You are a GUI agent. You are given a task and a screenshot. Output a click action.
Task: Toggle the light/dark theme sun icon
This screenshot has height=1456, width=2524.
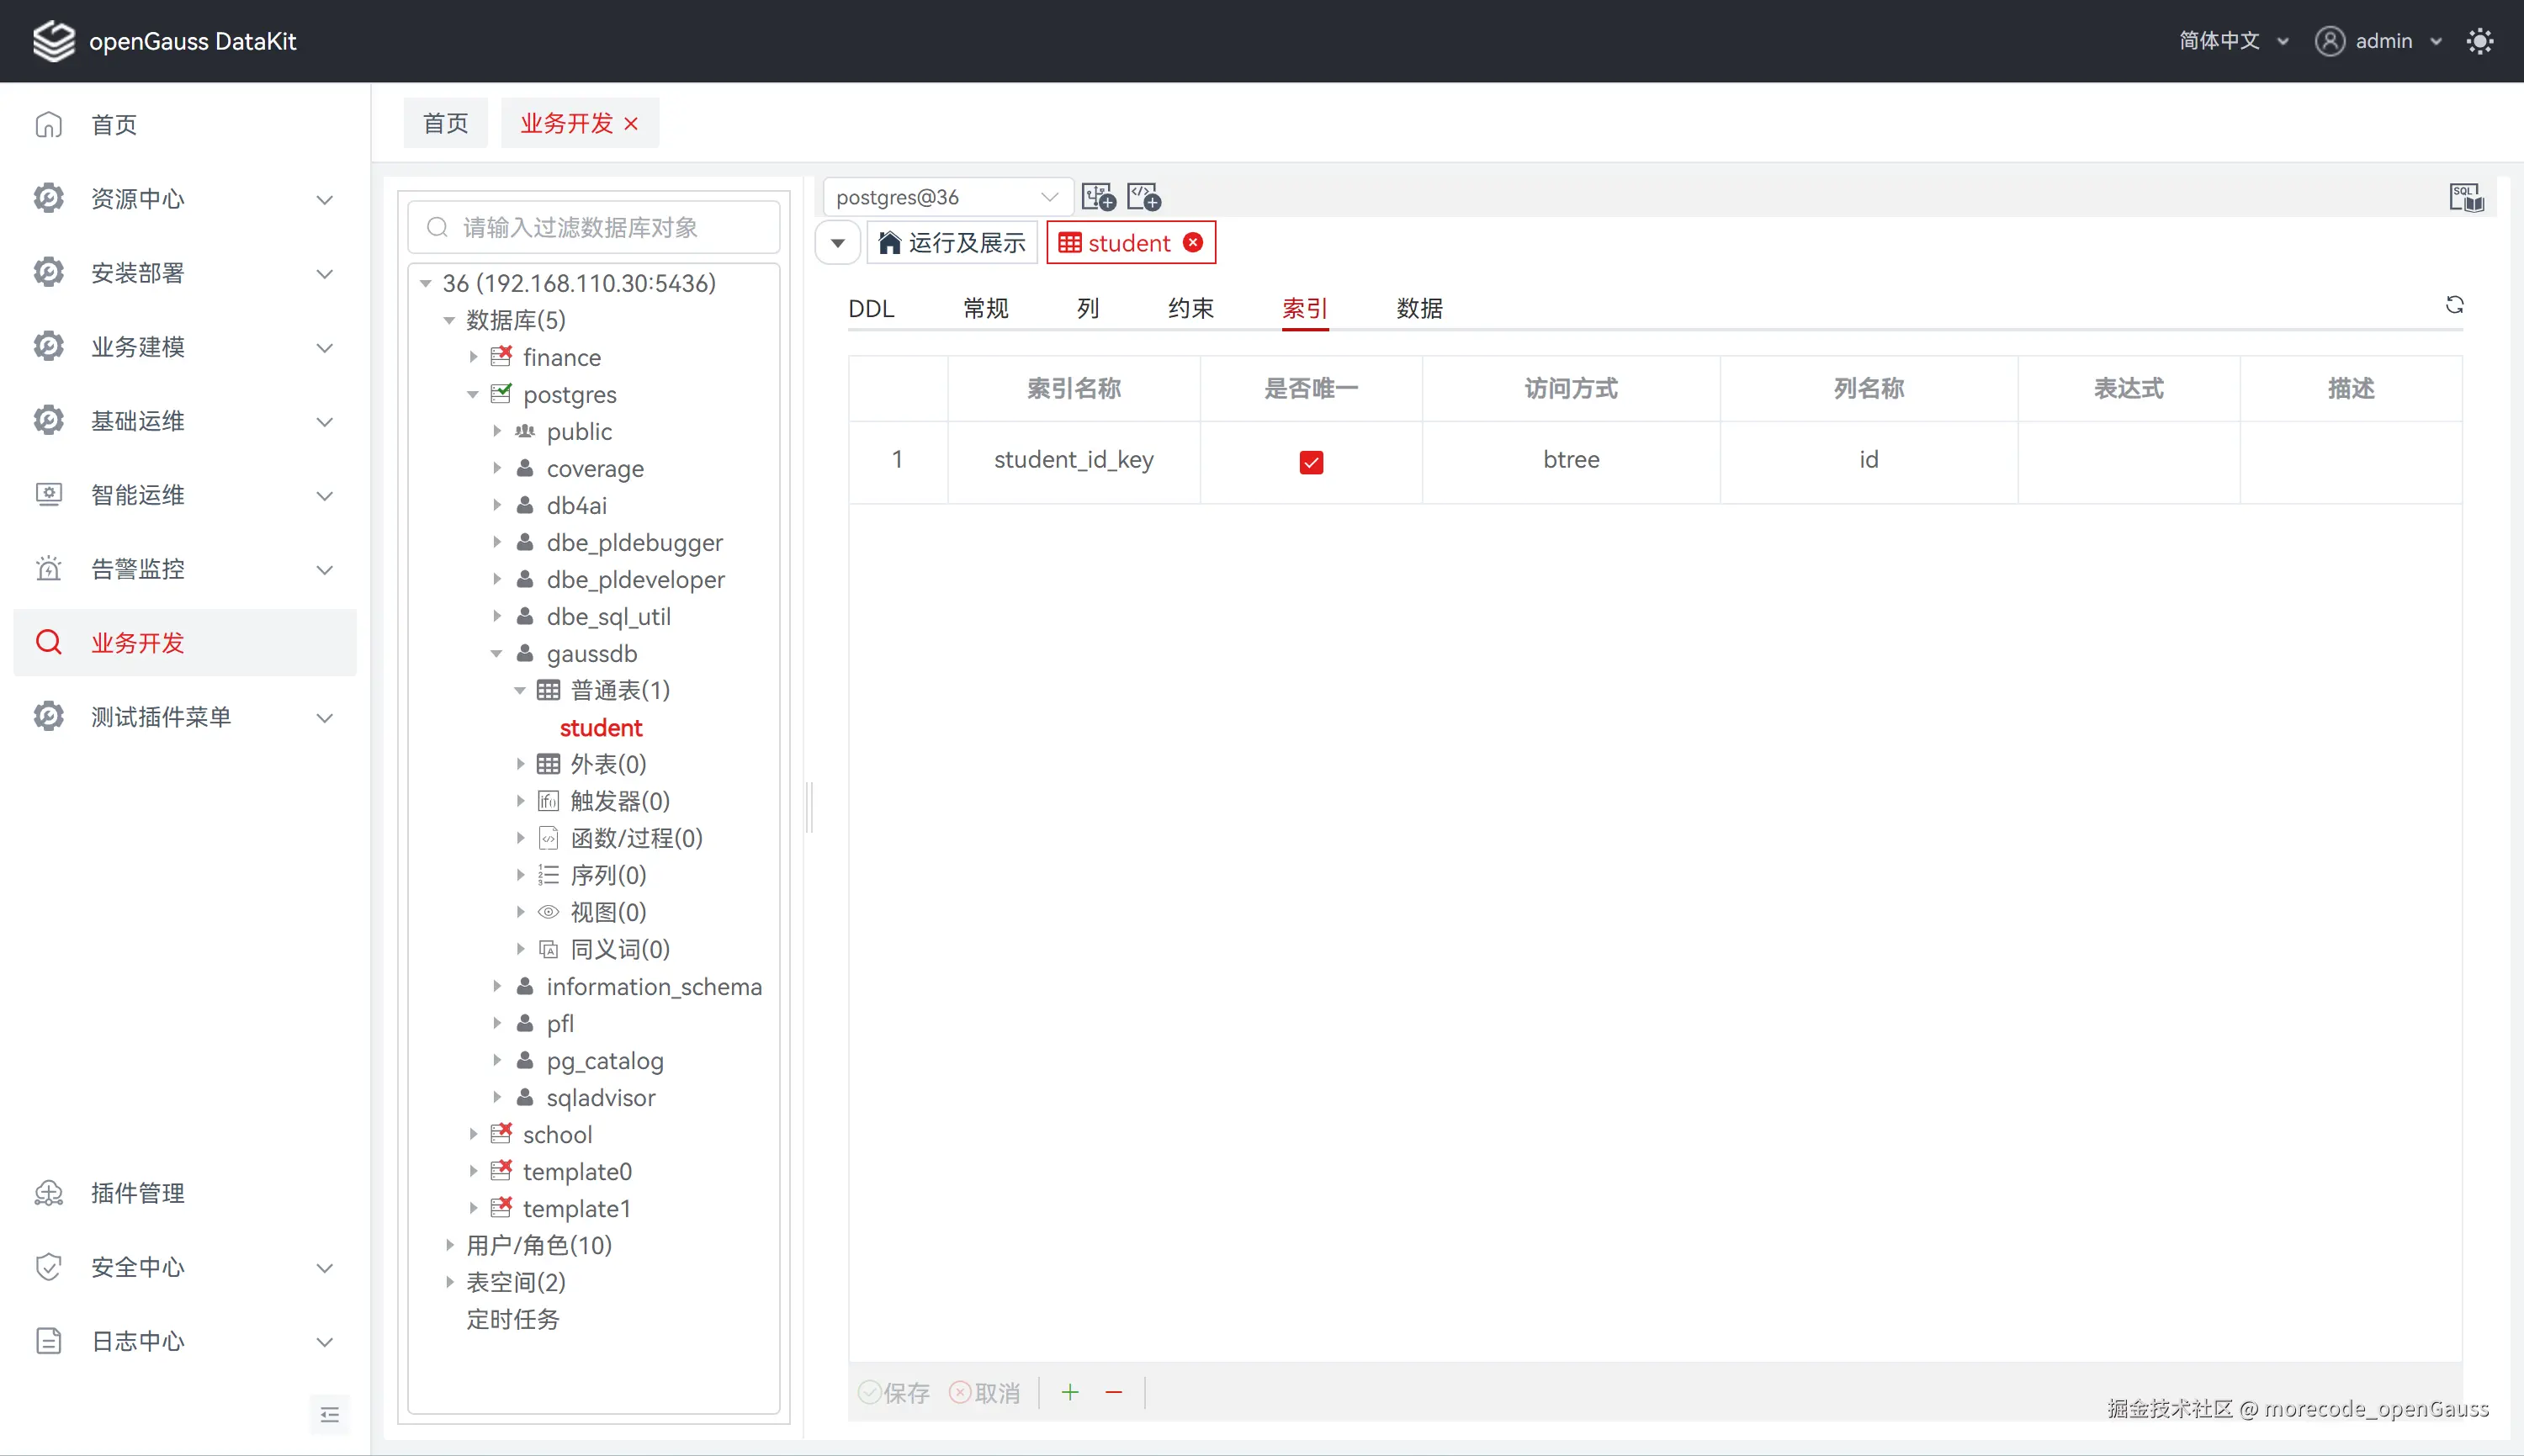point(2479,41)
